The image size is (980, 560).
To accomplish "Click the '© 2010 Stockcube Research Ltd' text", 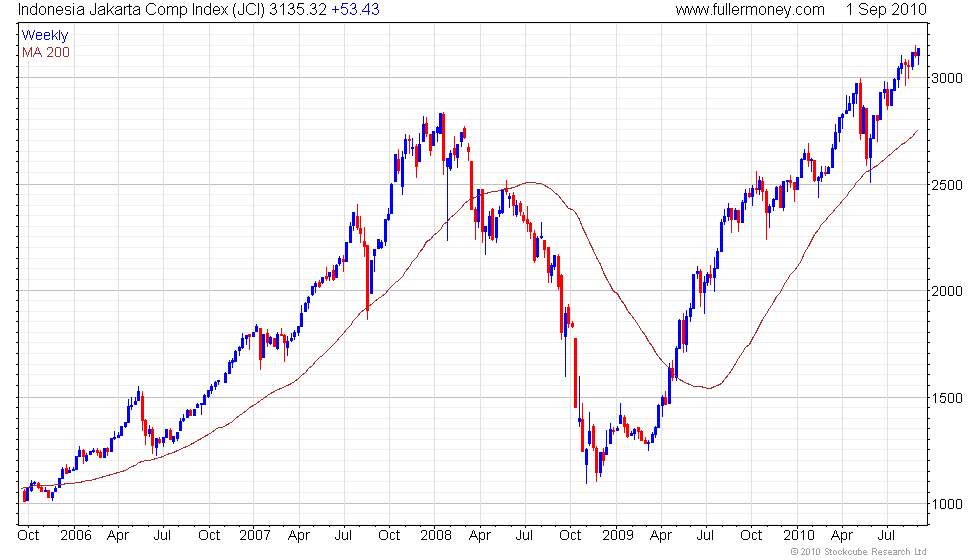I will point(858,552).
